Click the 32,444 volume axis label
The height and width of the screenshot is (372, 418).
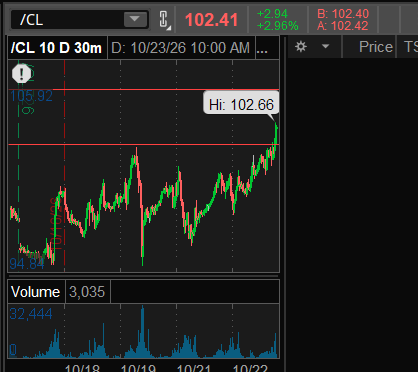[31, 314]
